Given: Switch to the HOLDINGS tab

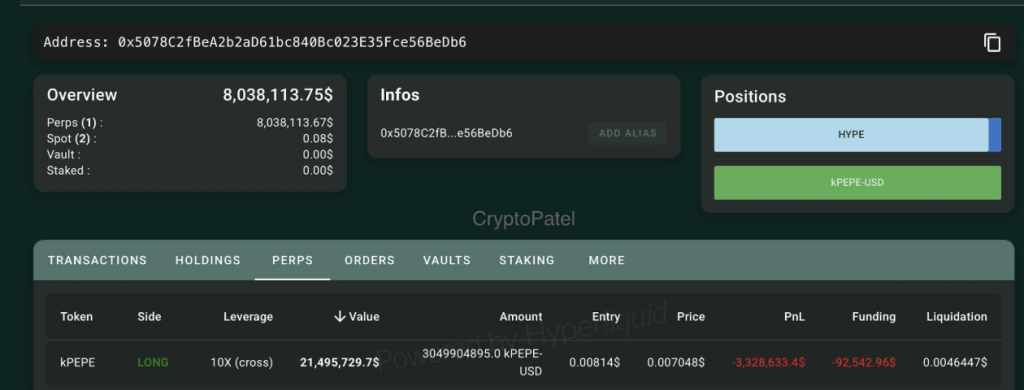Looking at the screenshot, I should [208, 260].
